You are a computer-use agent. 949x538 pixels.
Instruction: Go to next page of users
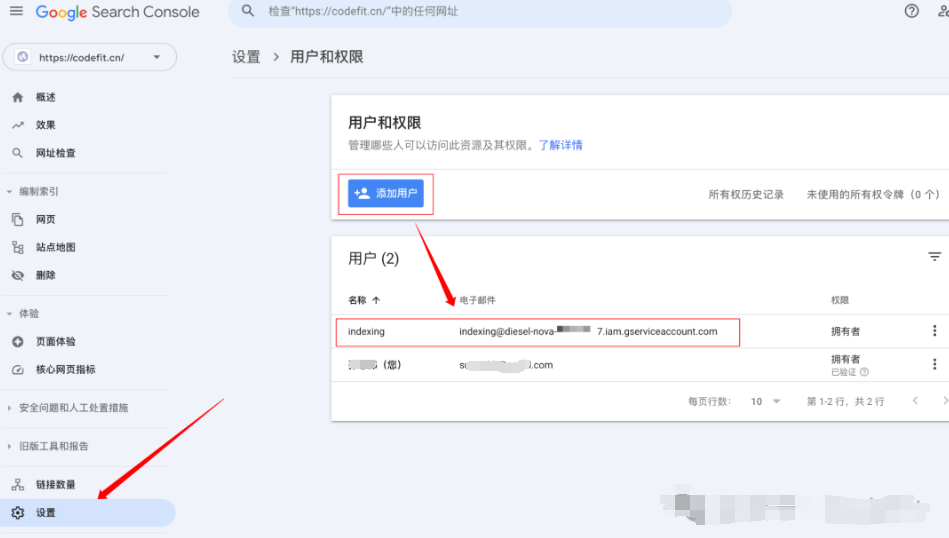944,401
